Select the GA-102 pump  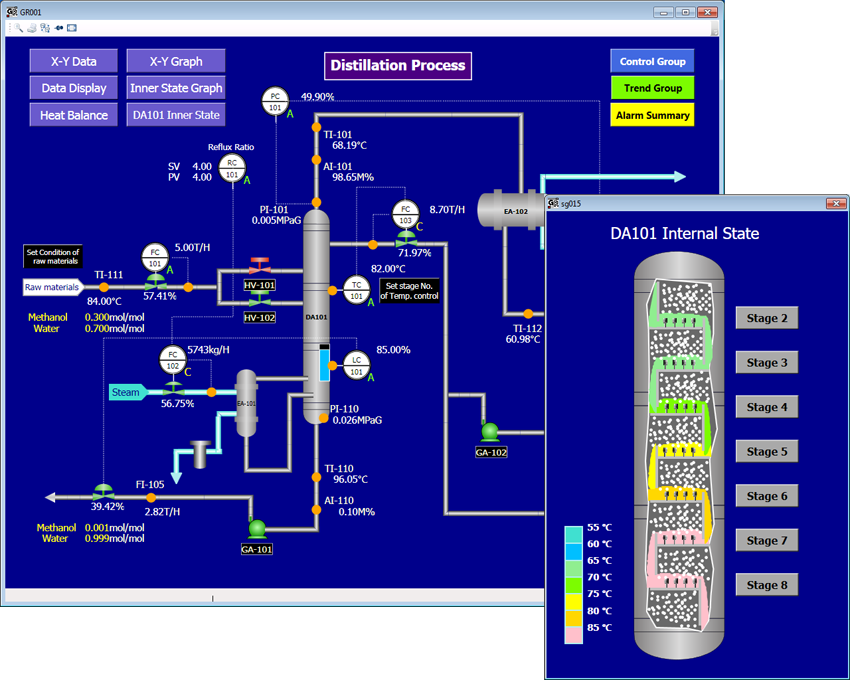pyautogui.click(x=490, y=432)
